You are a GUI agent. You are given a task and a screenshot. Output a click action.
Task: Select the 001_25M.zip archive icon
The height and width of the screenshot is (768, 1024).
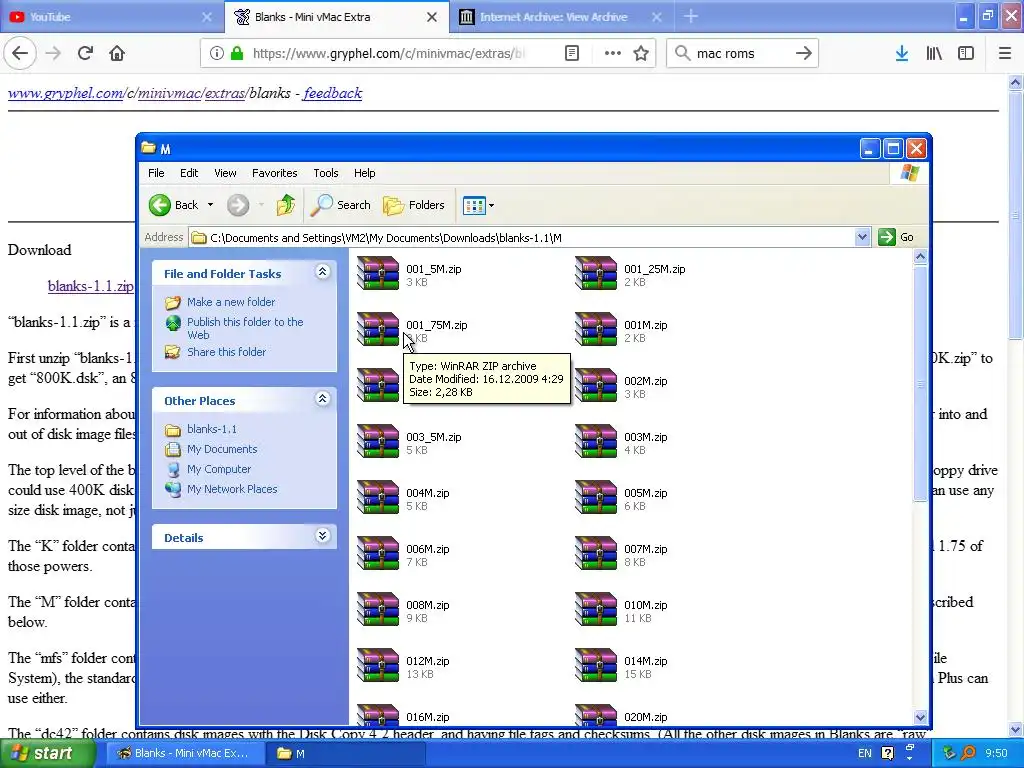point(596,273)
